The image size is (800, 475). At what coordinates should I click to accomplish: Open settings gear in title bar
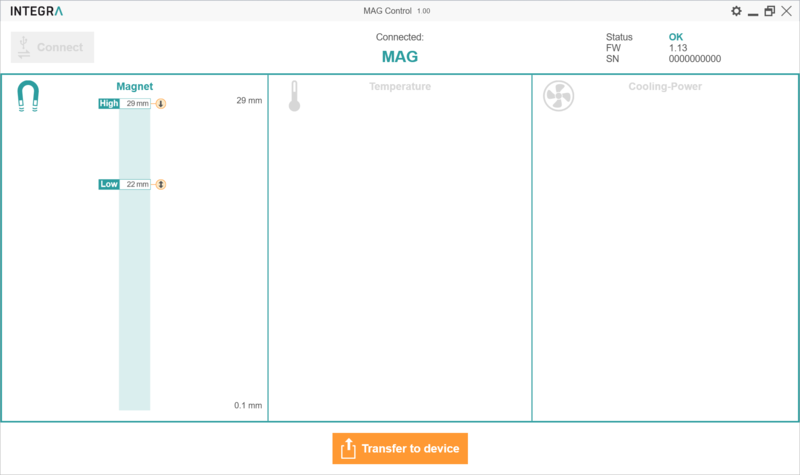click(x=736, y=11)
